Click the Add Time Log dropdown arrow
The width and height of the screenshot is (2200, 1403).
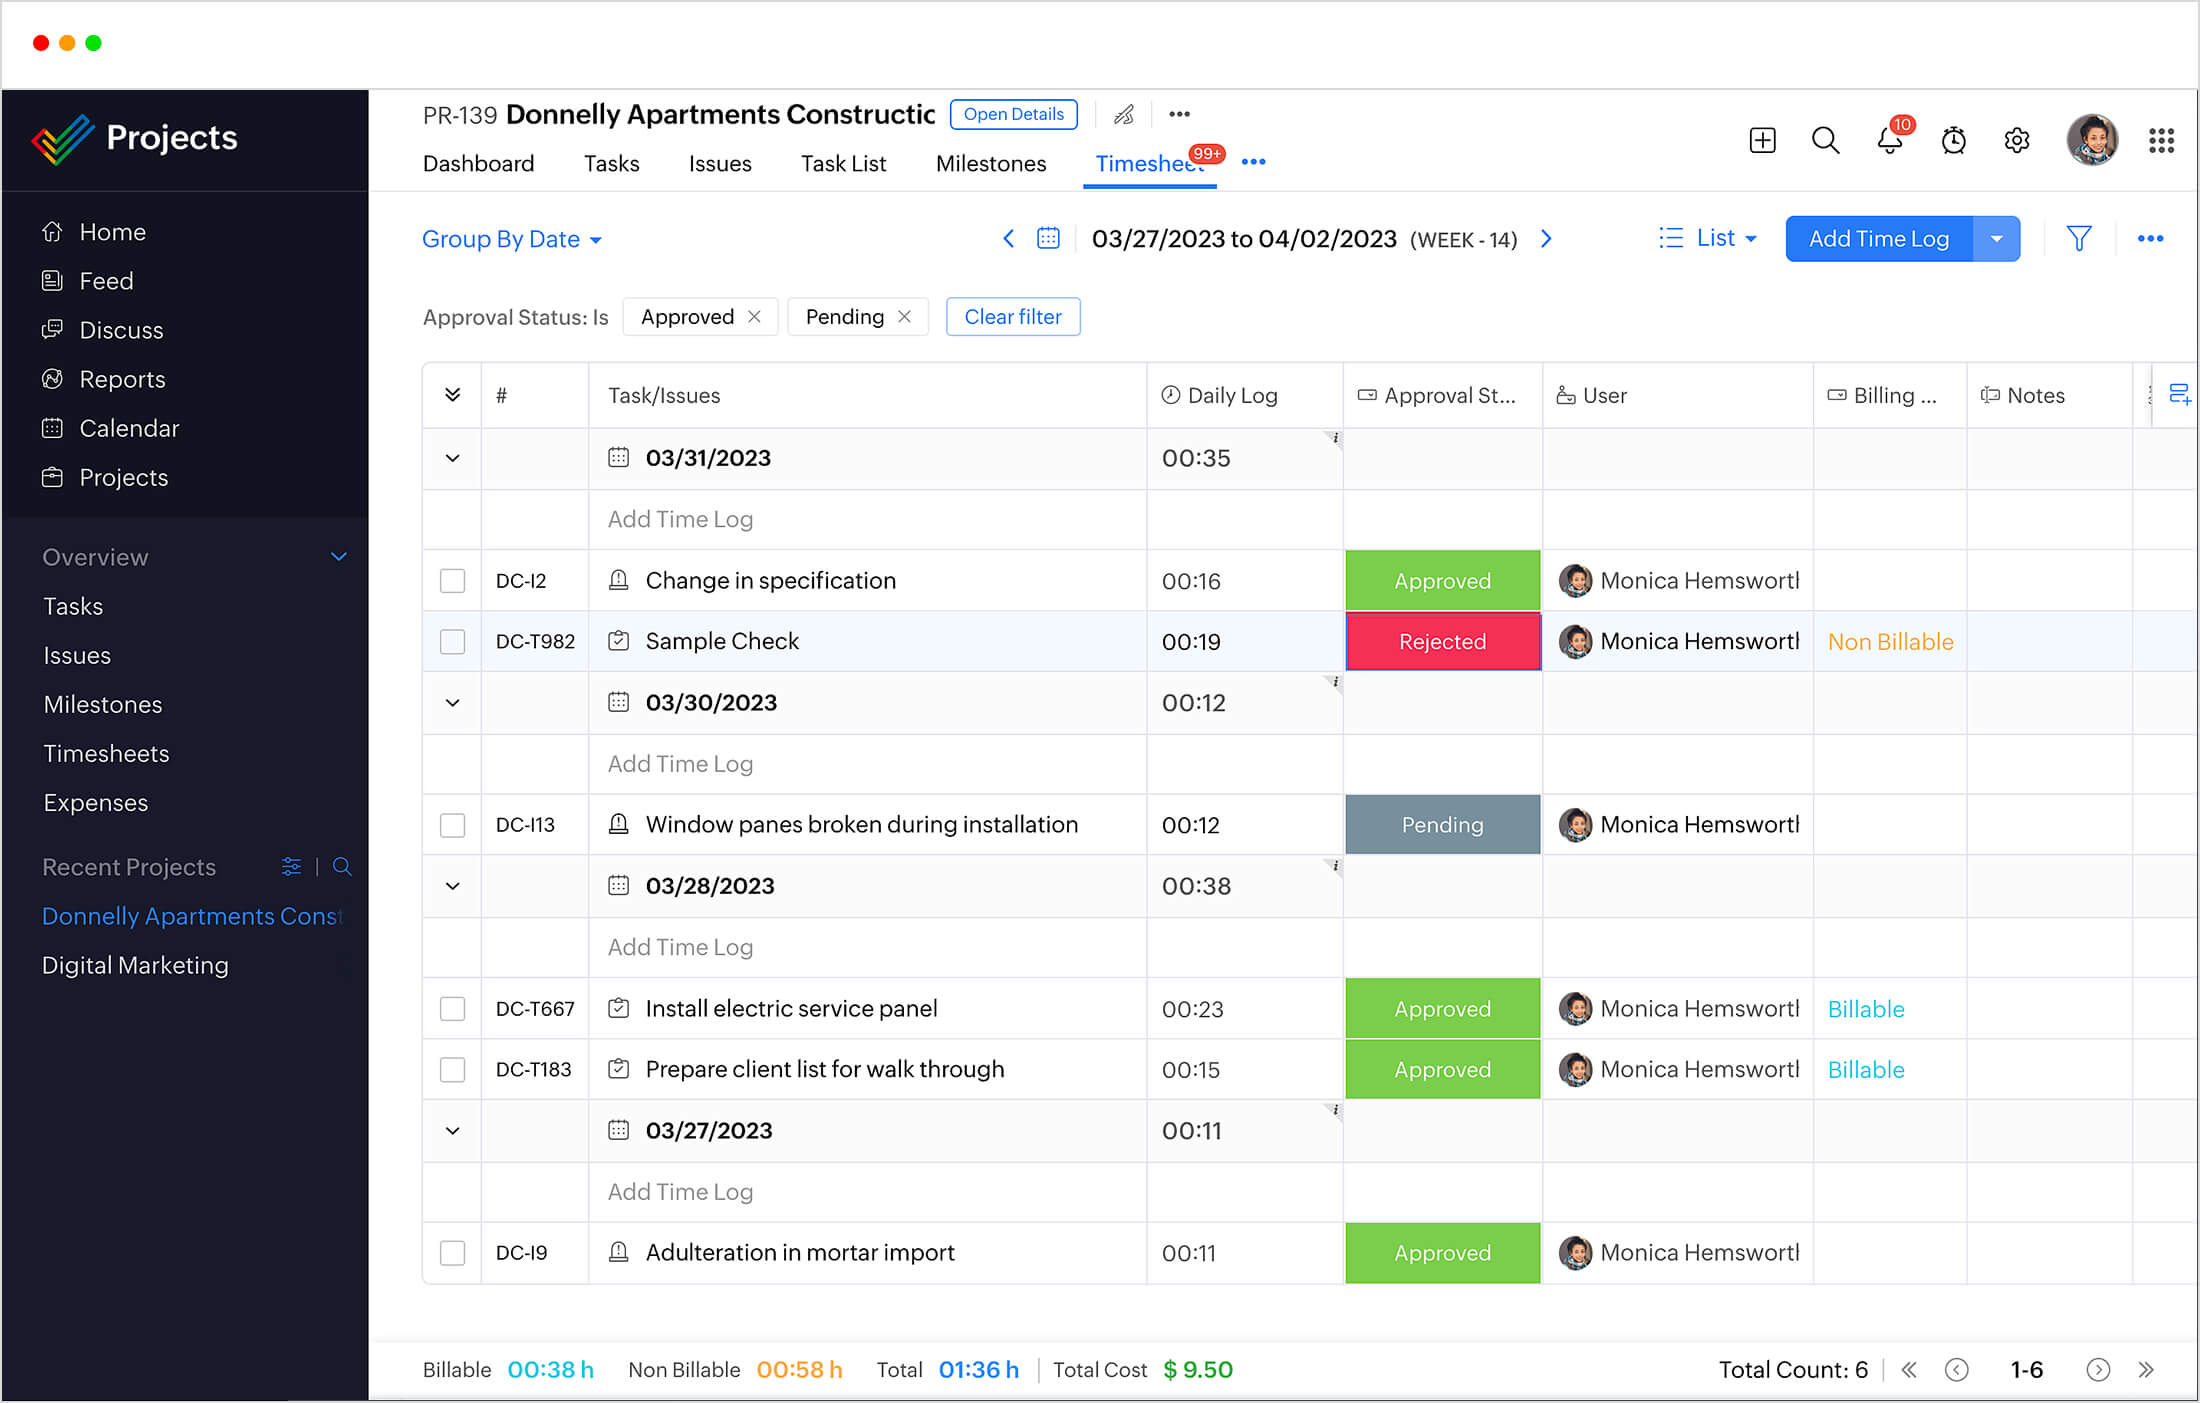[2000, 239]
